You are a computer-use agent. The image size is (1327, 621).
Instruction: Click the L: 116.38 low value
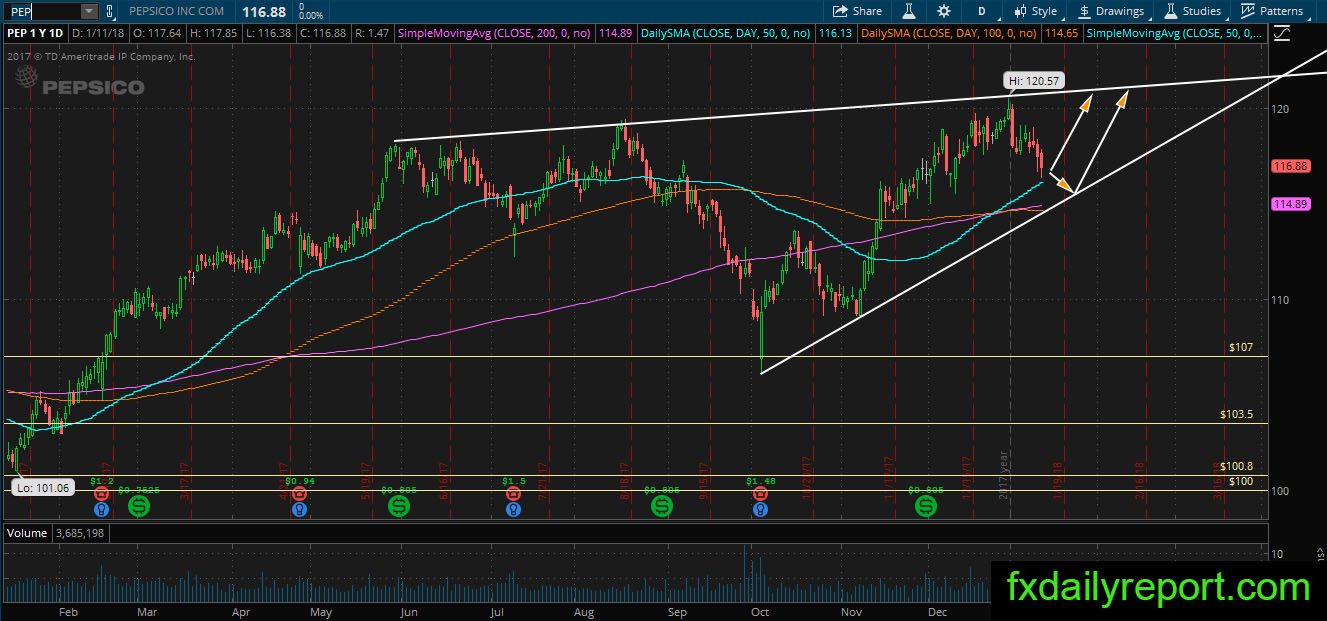point(271,33)
